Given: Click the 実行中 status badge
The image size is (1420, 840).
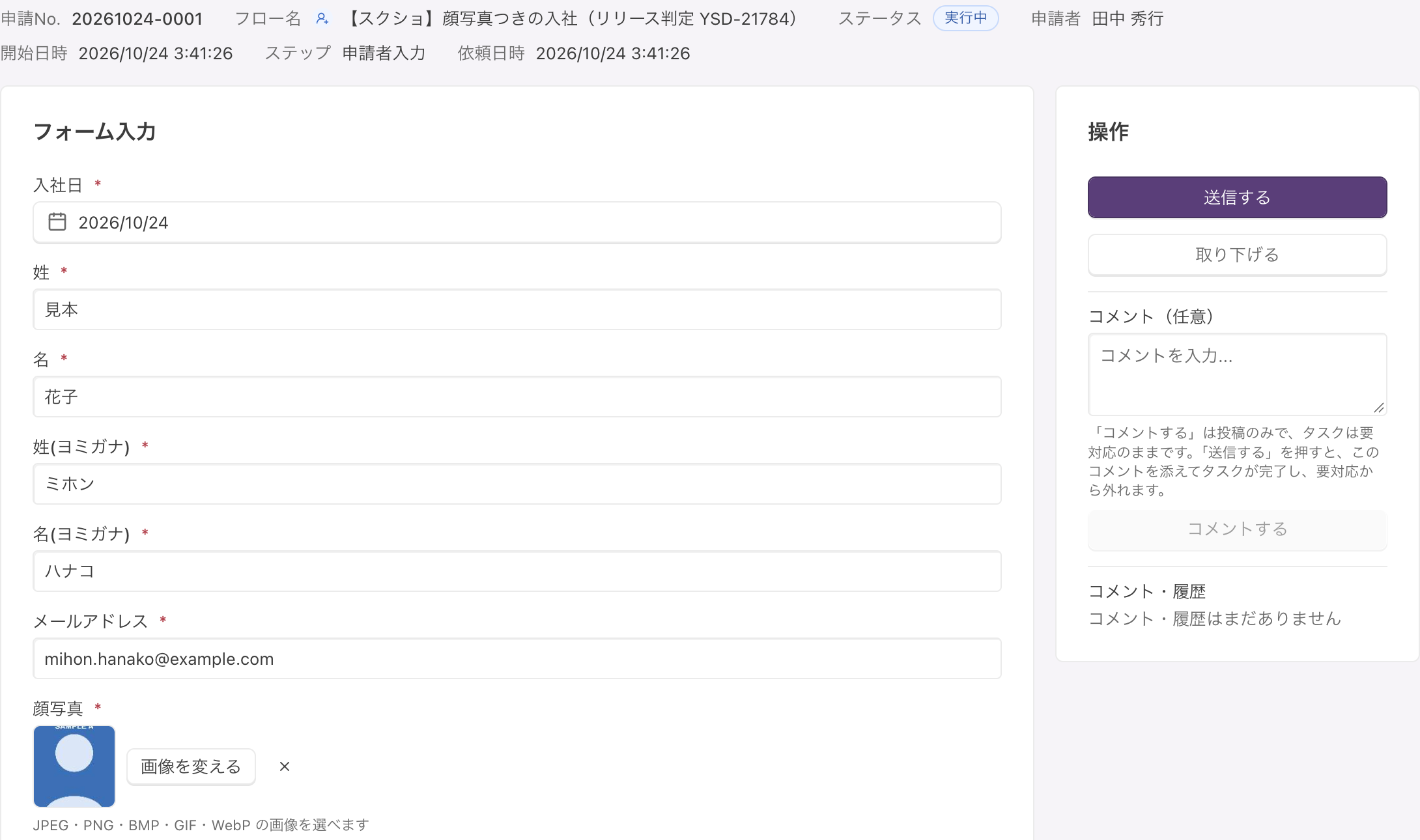Looking at the screenshot, I should 965,19.
